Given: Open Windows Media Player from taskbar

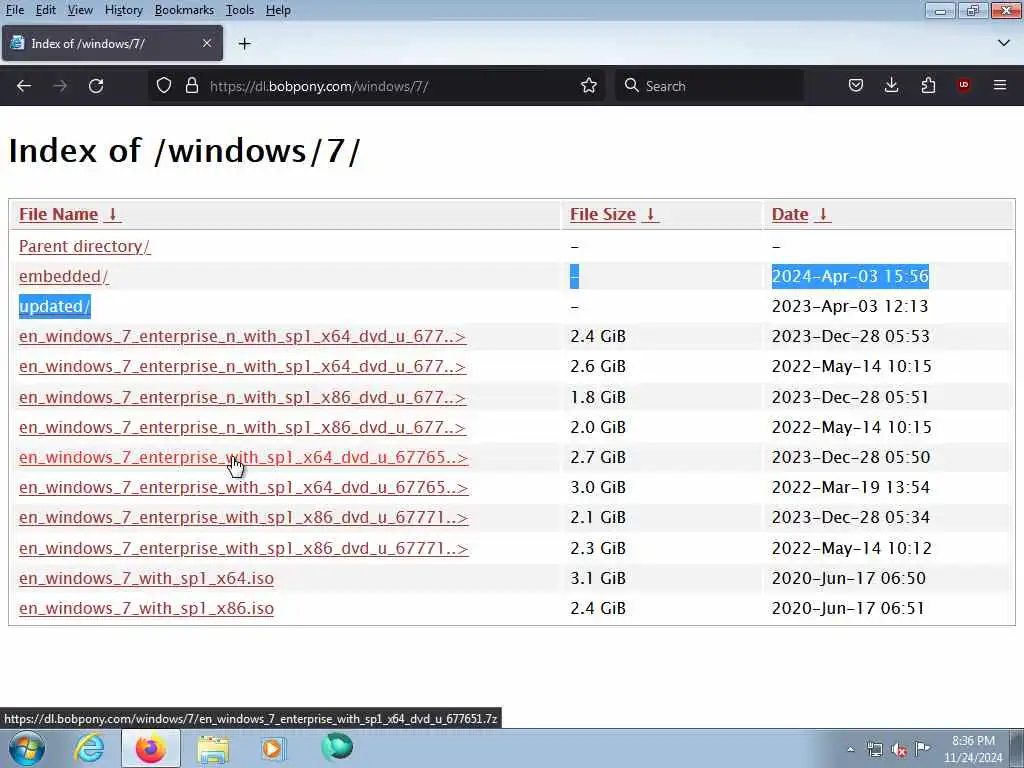Looking at the screenshot, I should pyautogui.click(x=273, y=748).
